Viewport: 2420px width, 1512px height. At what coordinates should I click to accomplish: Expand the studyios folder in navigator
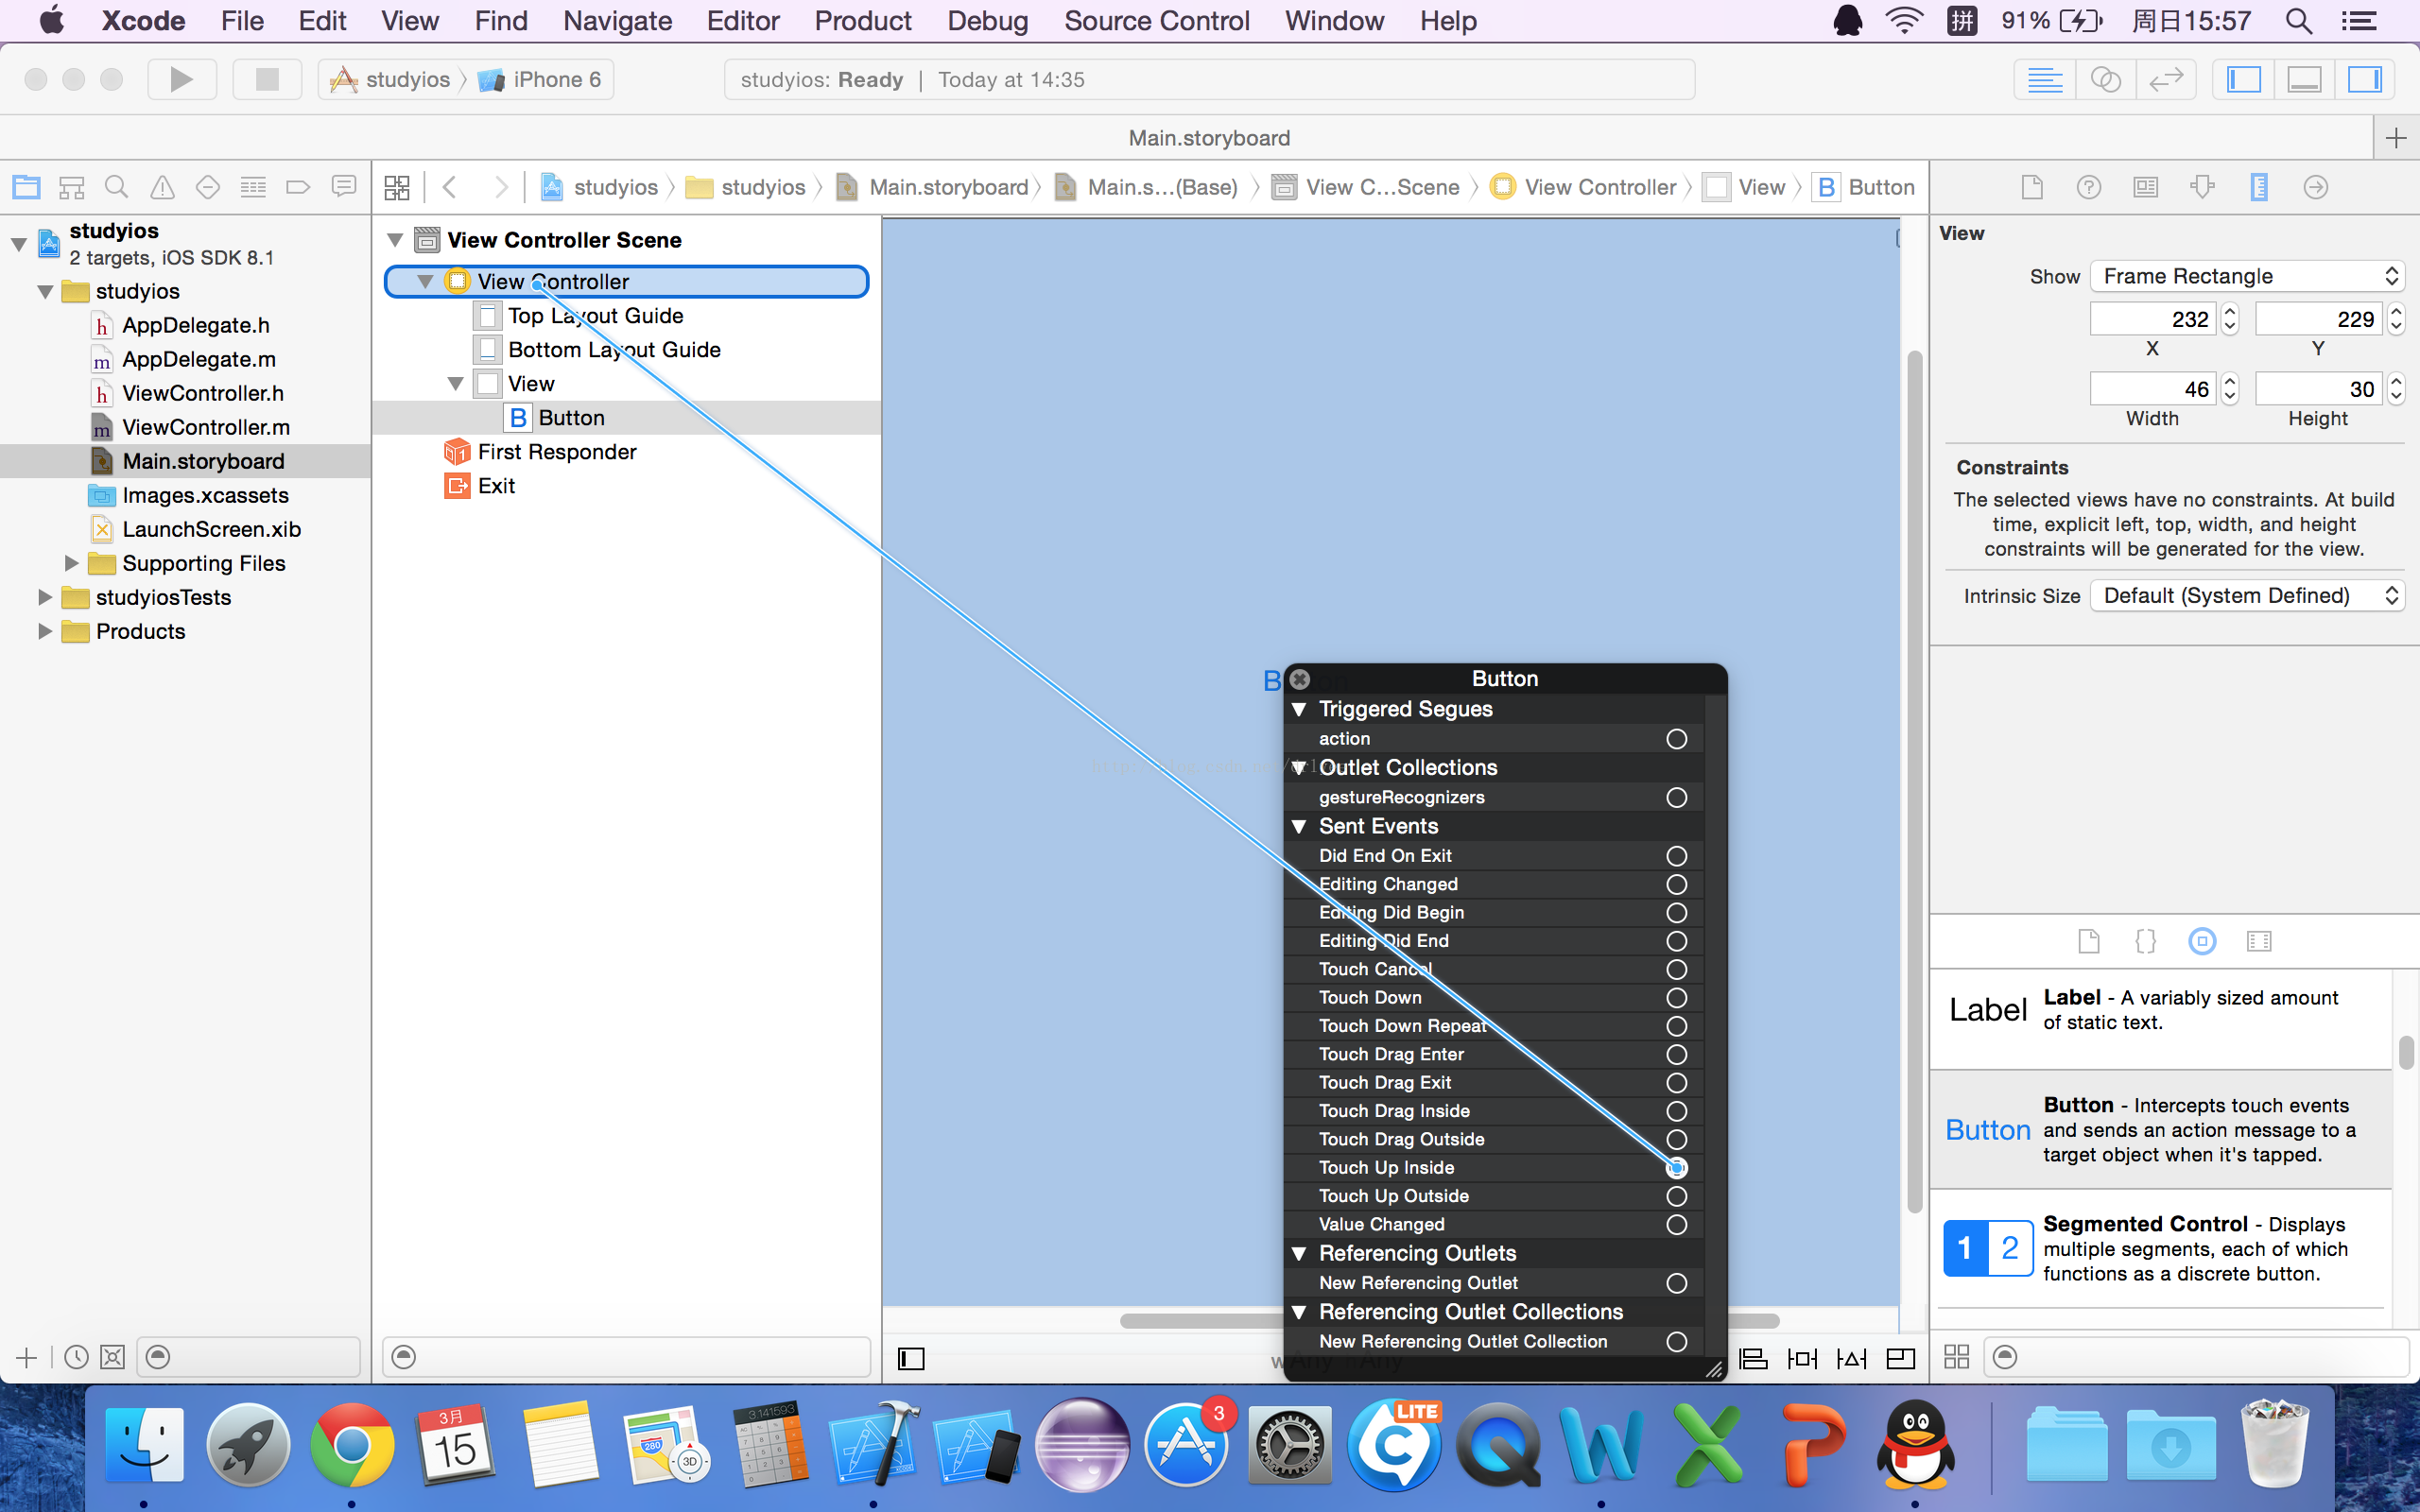[x=47, y=291]
